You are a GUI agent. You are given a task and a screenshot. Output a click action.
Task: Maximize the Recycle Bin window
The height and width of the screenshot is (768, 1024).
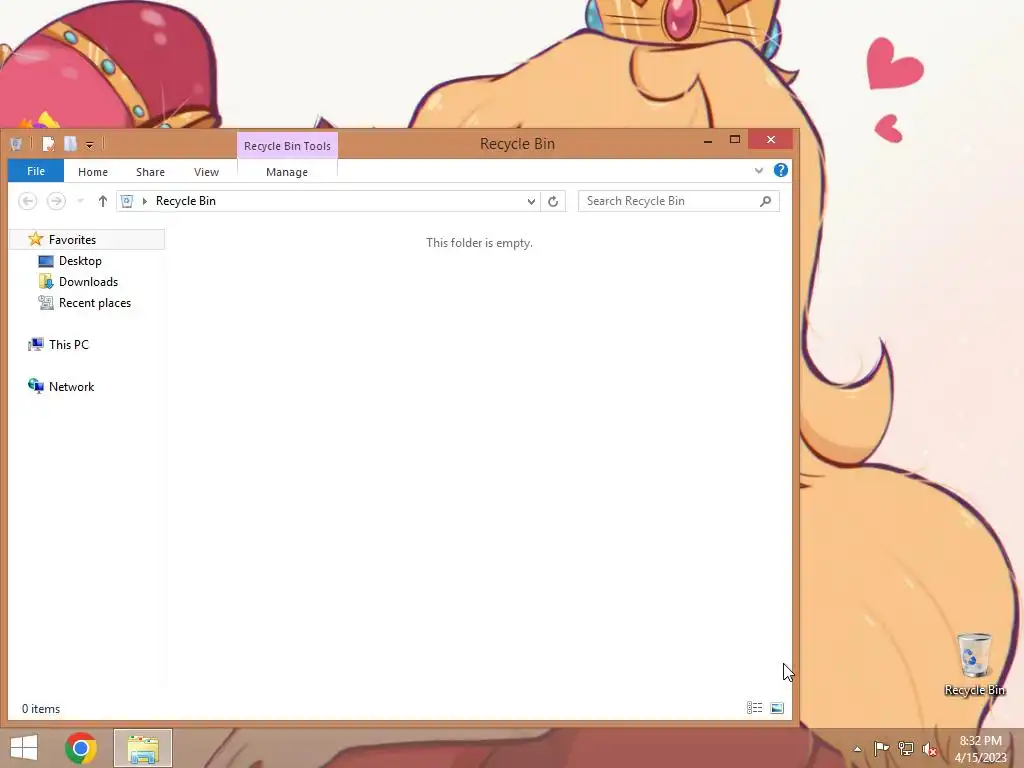[735, 139]
